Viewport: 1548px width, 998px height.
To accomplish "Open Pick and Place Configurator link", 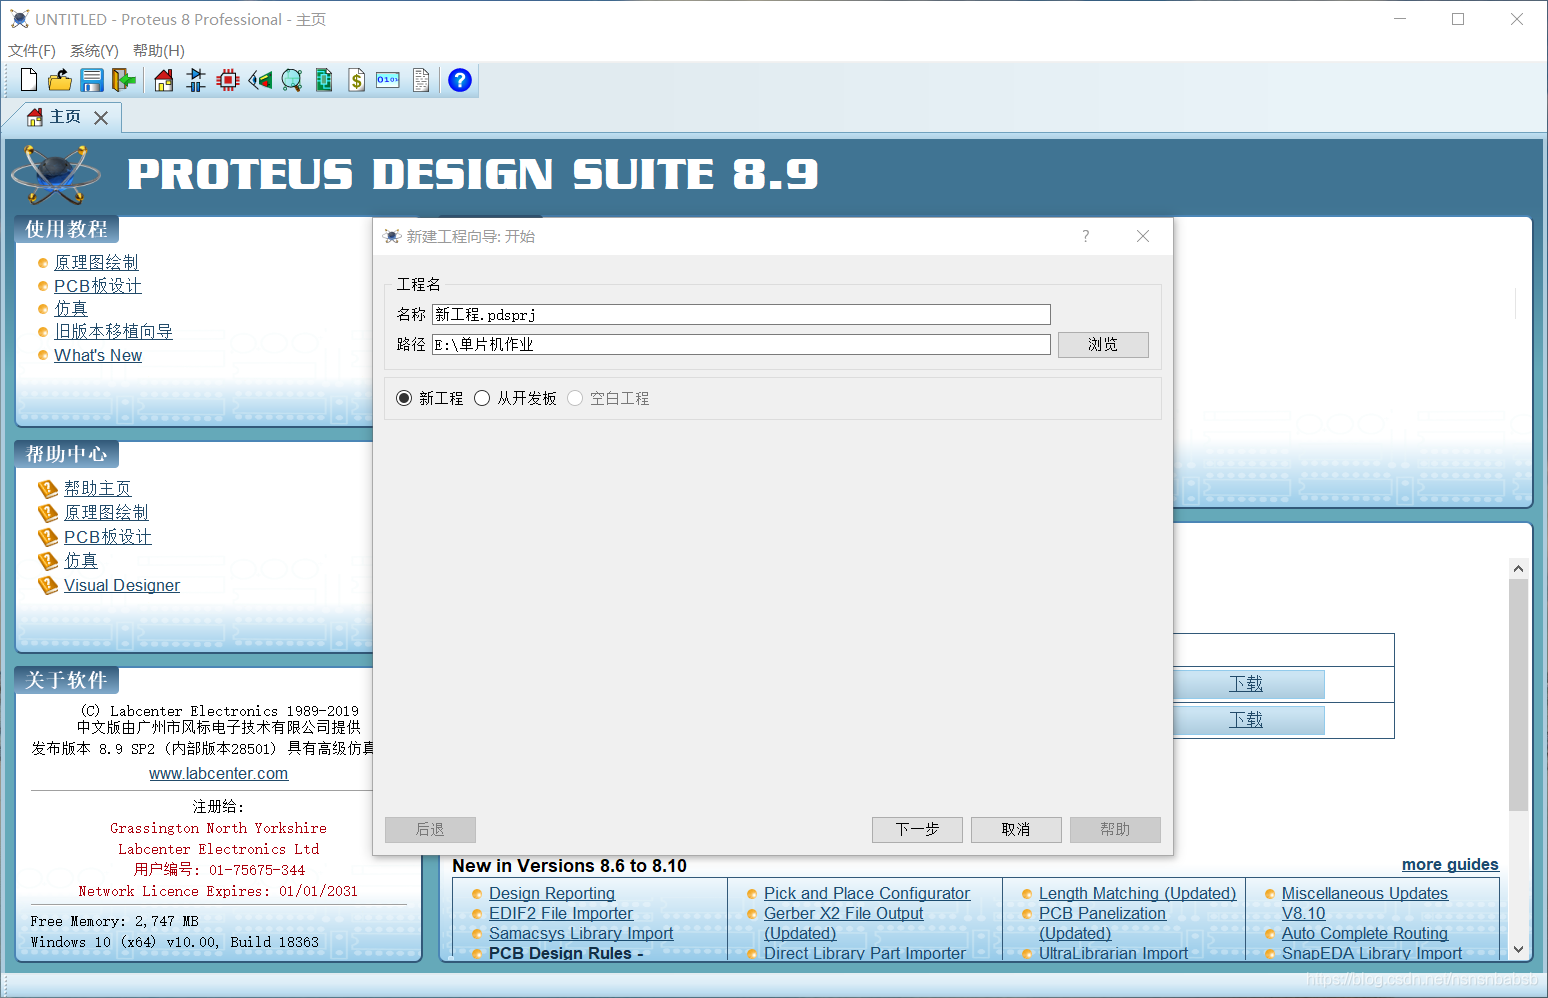I will 867,894.
